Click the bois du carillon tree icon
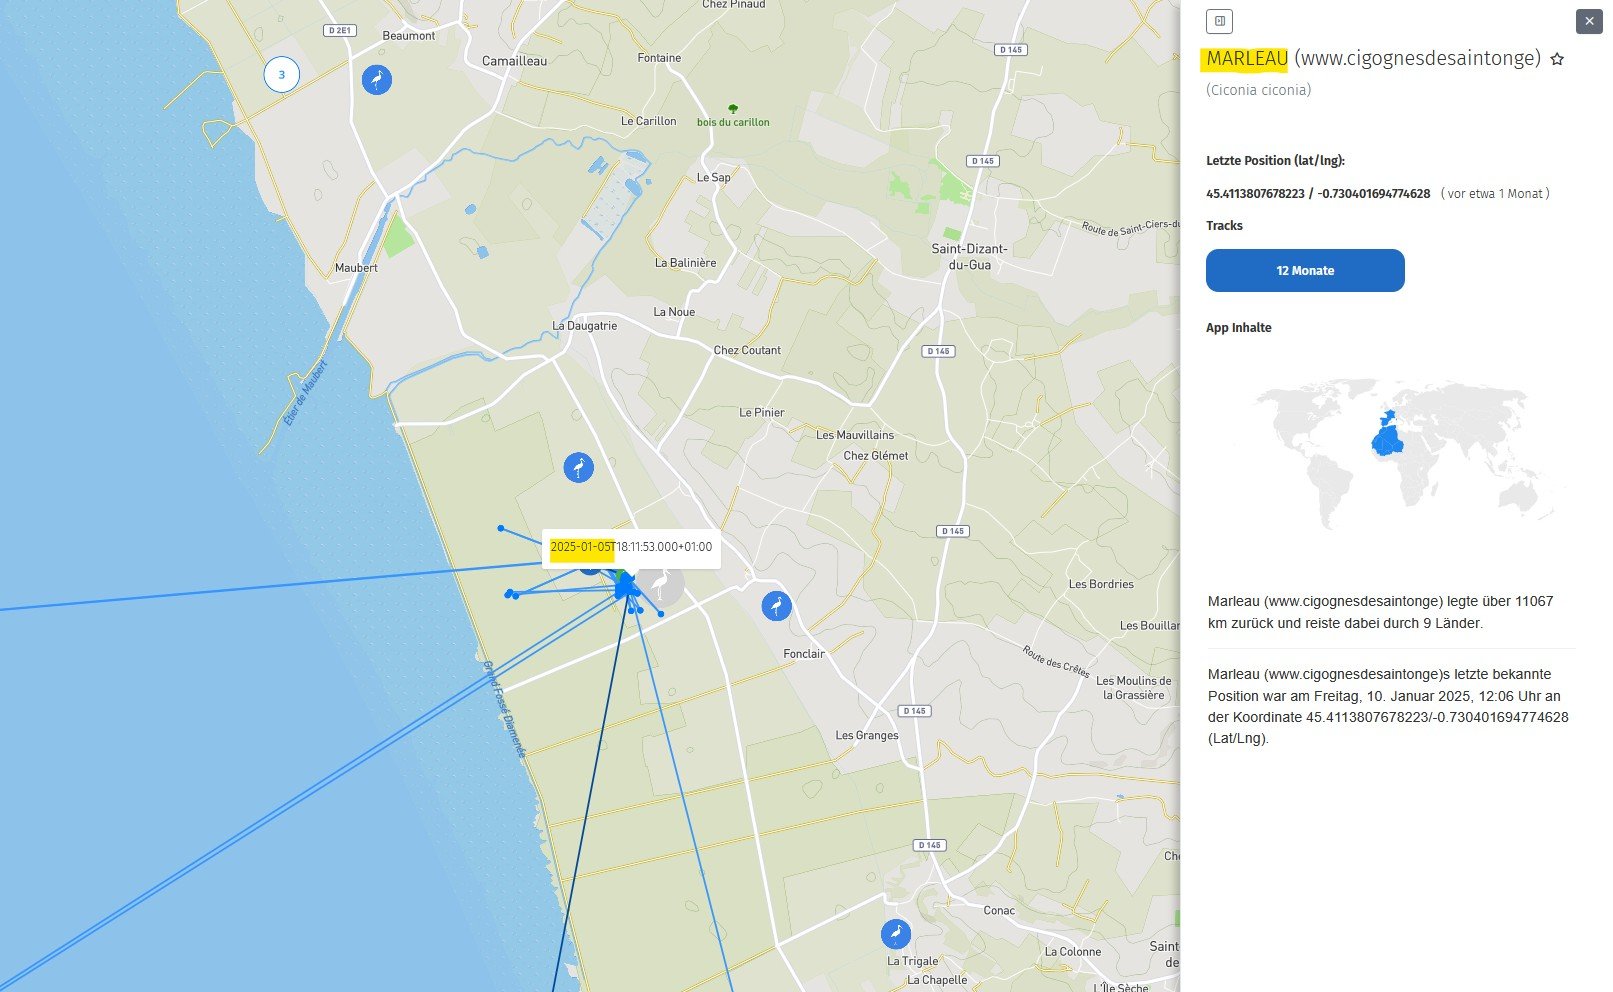 click(733, 109)
